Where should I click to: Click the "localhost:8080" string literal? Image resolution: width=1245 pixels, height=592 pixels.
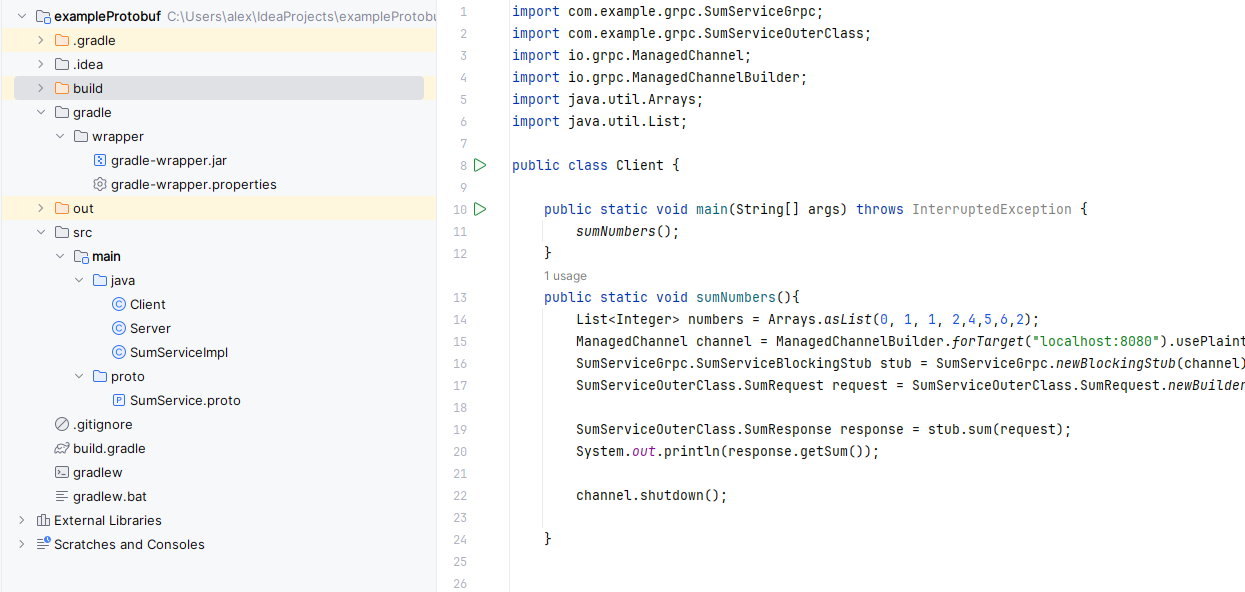1096,342
